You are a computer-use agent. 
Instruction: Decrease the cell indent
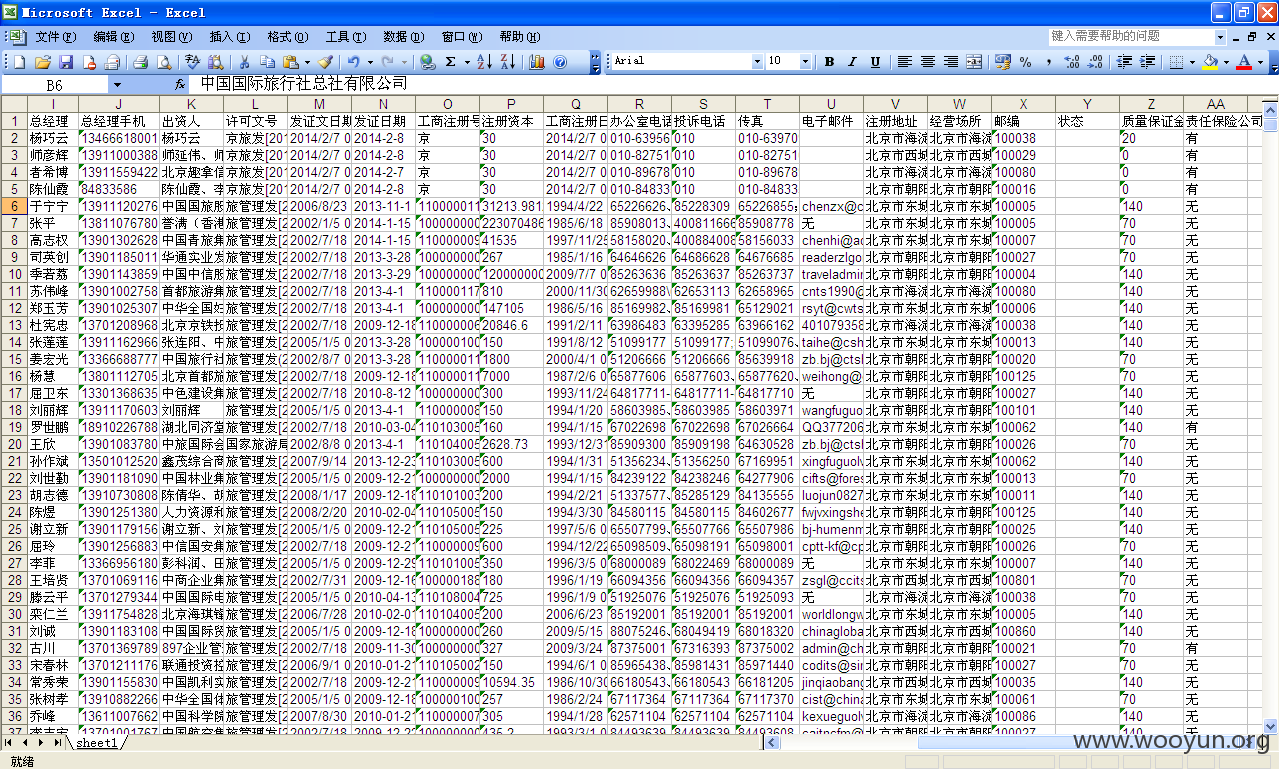click(1124, 62)
